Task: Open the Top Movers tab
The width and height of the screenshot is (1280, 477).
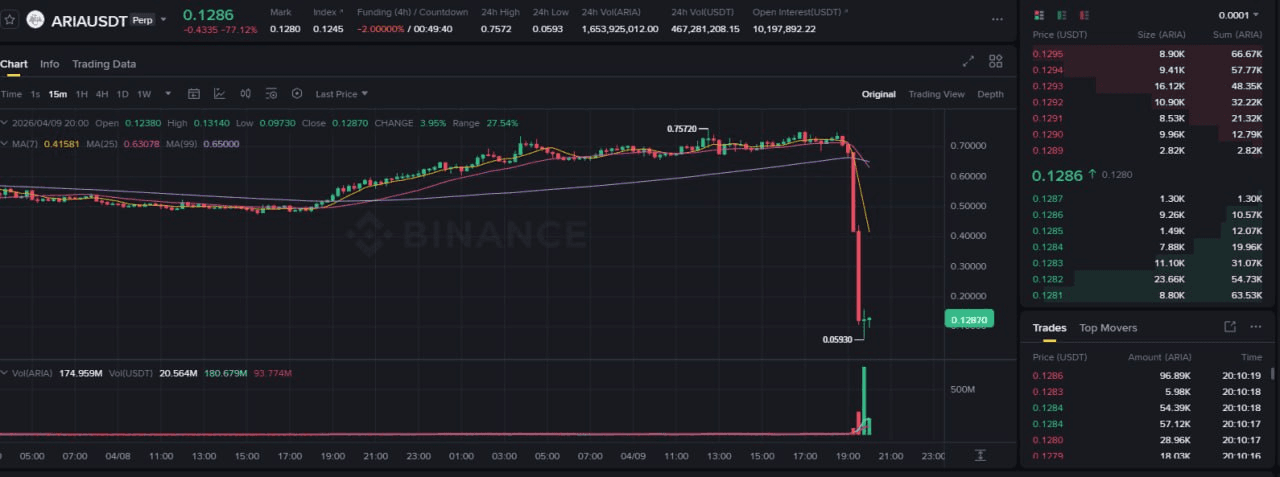Action: pos(1108,328)
